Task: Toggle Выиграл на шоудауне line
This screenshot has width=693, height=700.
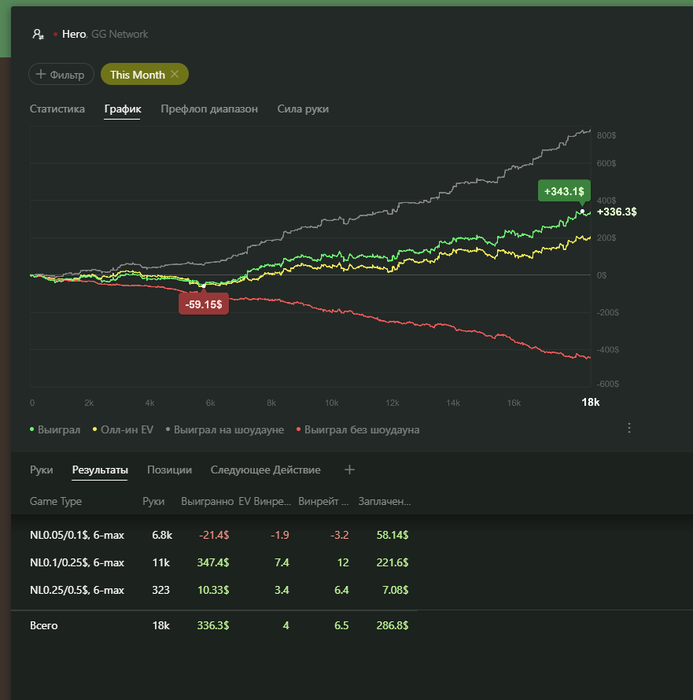Action: pyautogui.click(x=225, y=430)
